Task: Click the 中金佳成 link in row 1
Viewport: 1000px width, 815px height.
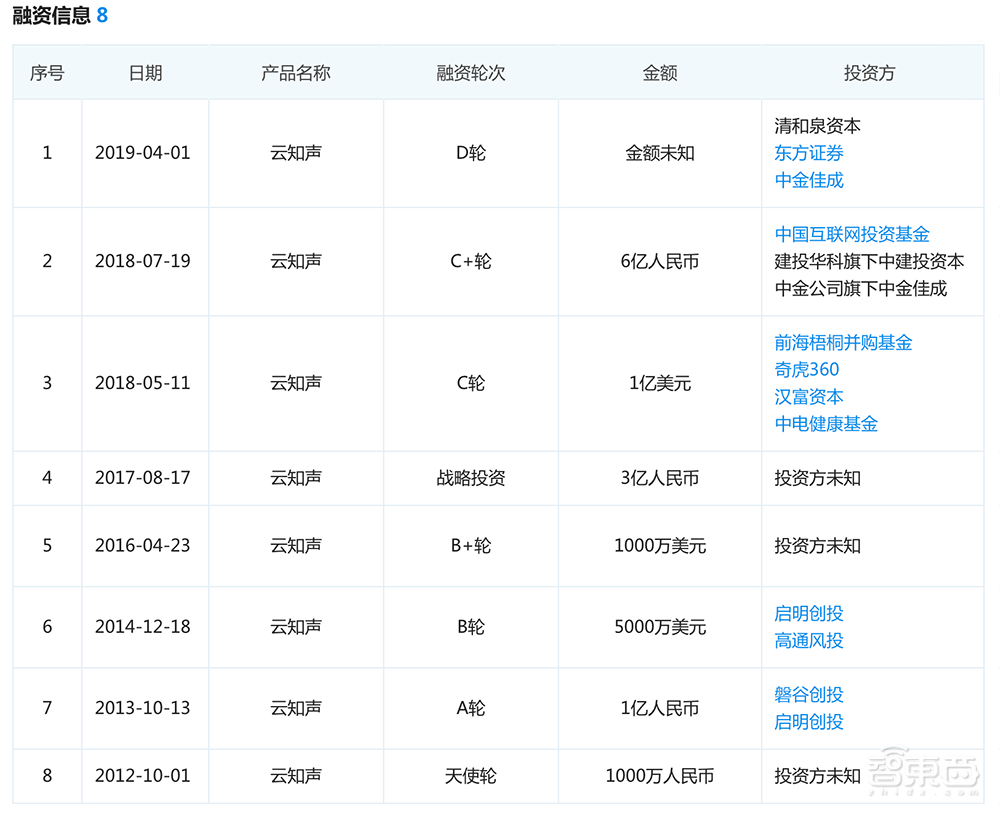Action: click(807, 180)
